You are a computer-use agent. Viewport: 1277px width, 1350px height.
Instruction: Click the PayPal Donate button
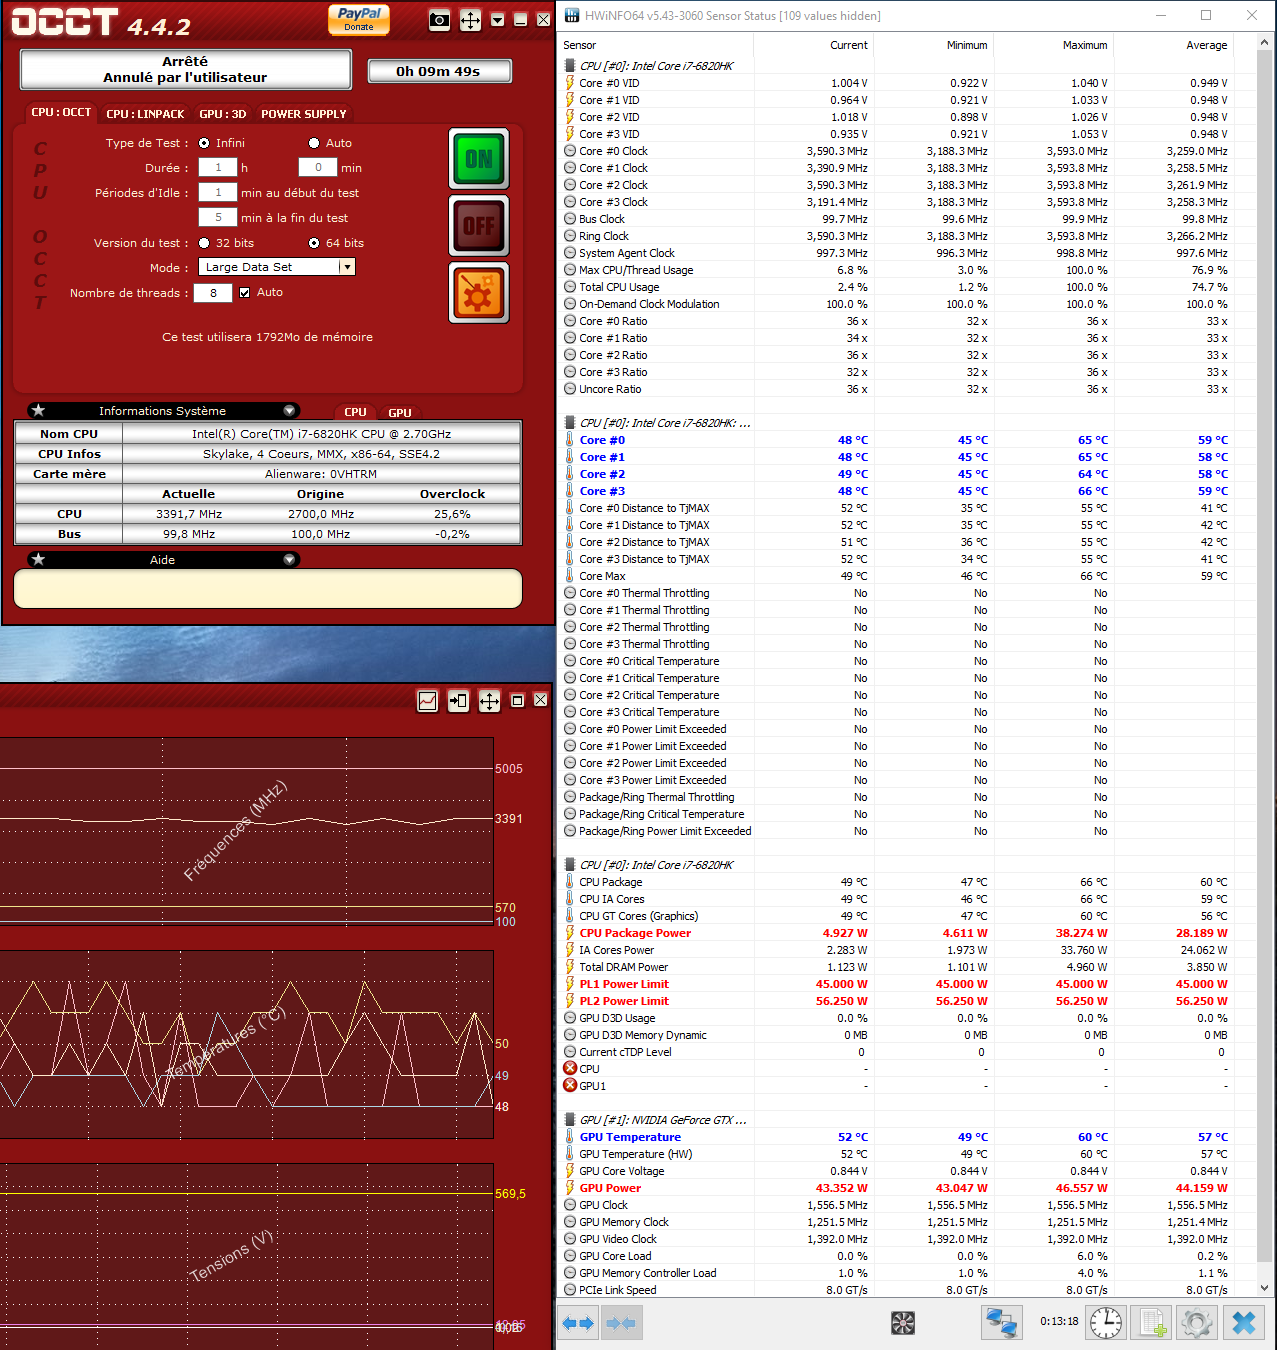tap(359, 19)
